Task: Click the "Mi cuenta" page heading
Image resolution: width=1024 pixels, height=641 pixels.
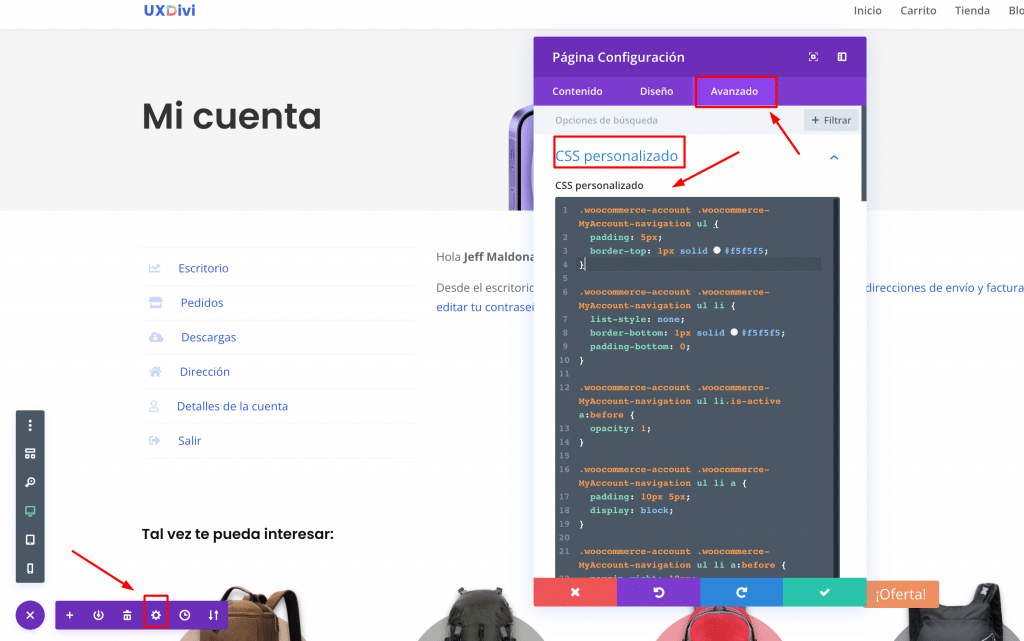Action: click(232, 116)
